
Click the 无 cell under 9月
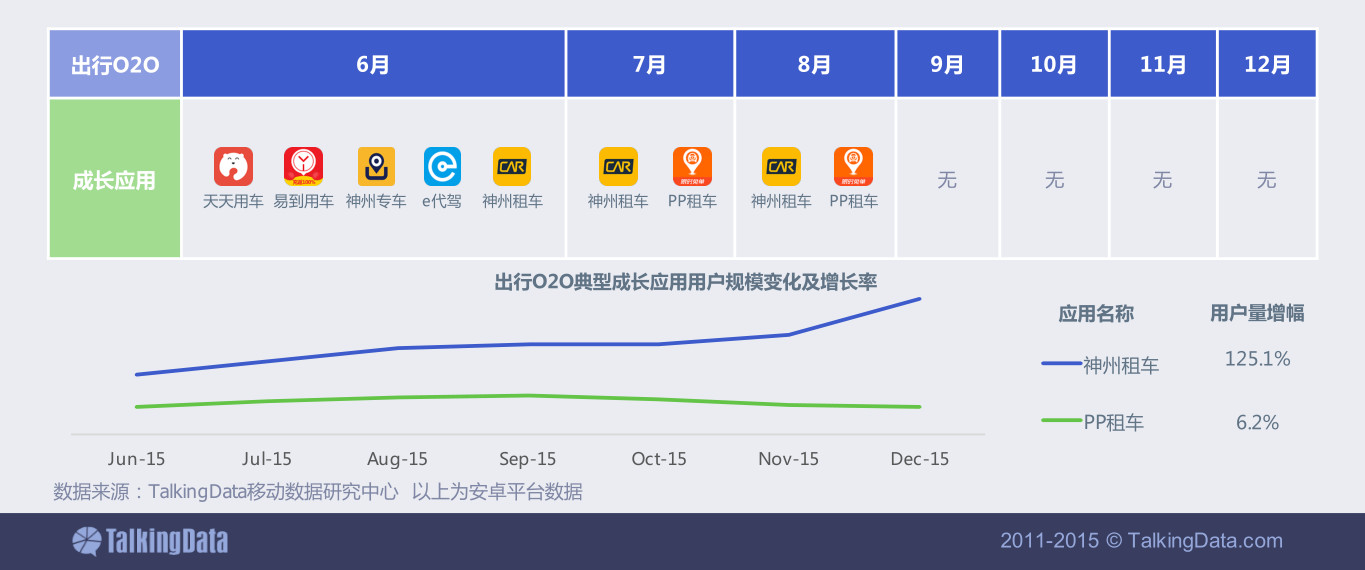947,179
